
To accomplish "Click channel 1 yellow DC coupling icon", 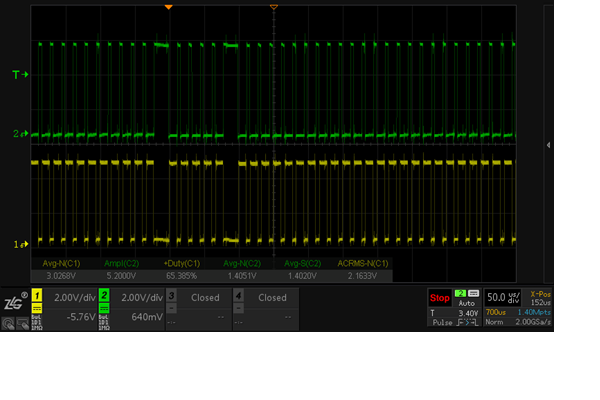I will pos(37,308).
